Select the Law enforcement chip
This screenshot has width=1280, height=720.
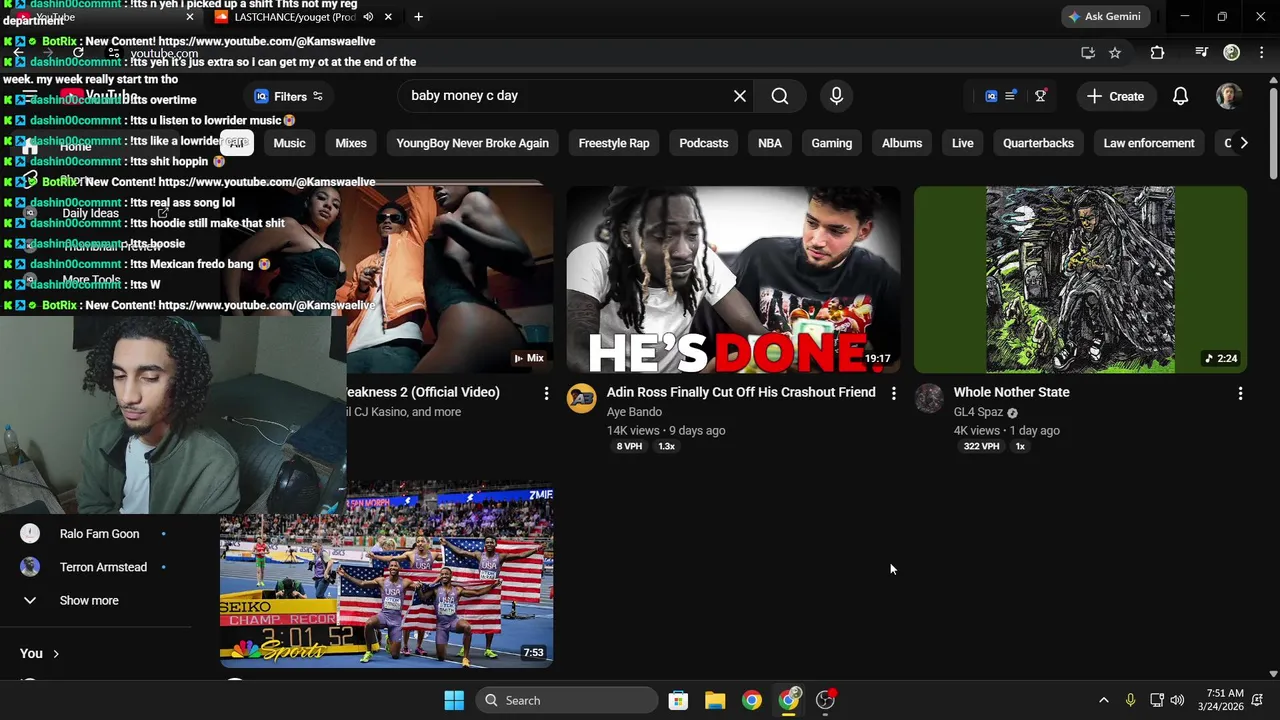1149,143
